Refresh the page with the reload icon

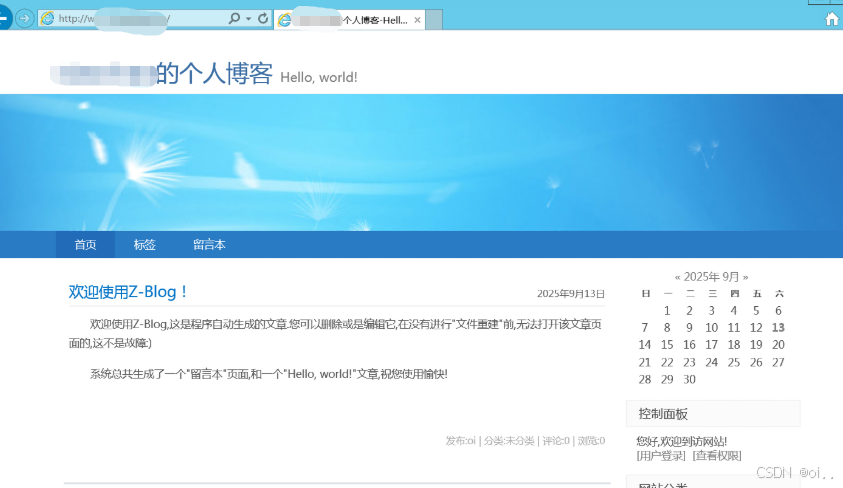coord(263,19)
